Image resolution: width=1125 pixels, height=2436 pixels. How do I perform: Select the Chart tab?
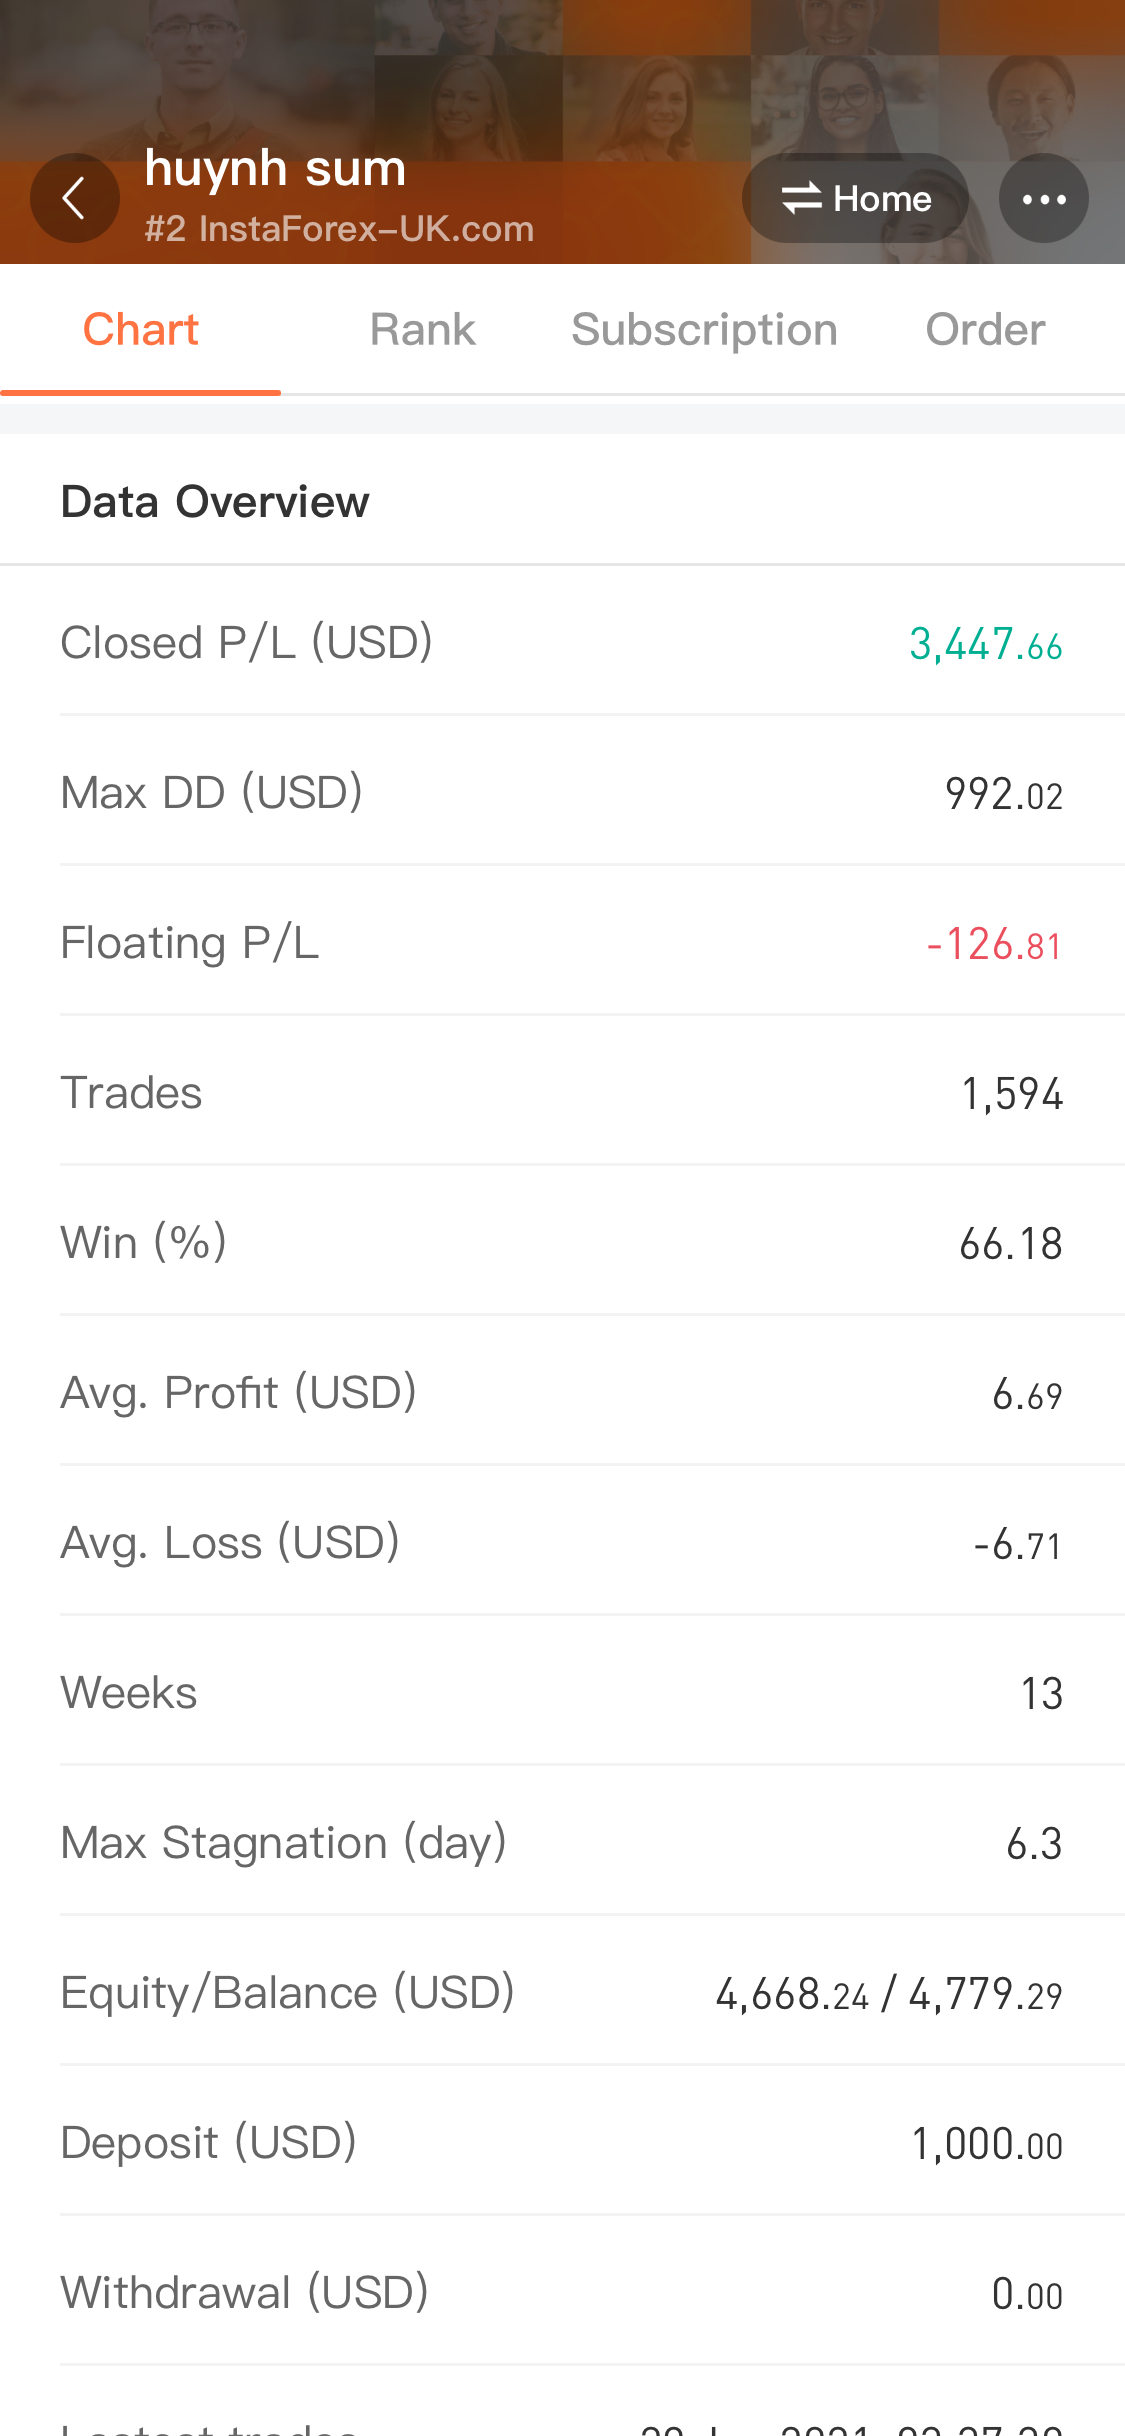tap(140, 329)
